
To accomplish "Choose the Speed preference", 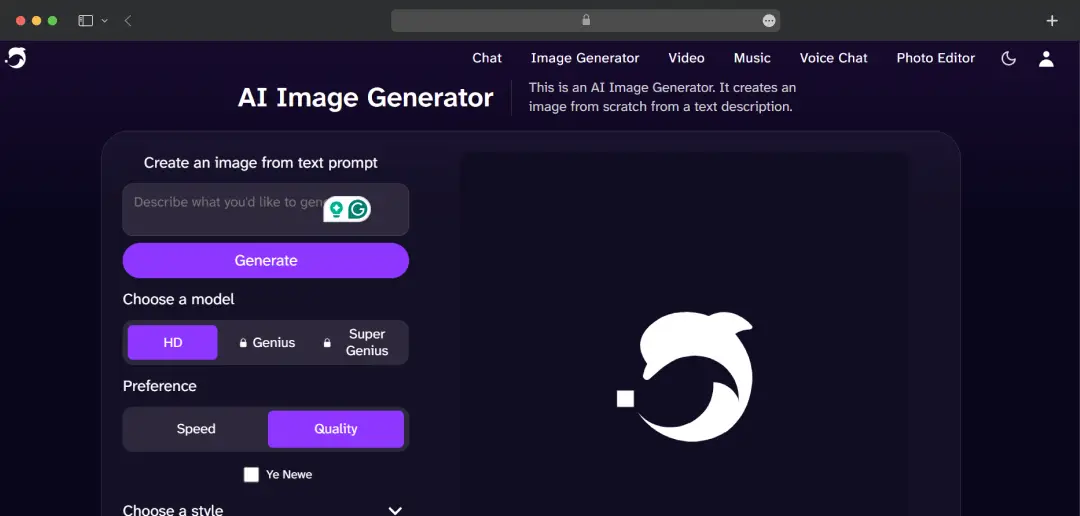I will 196,429.
